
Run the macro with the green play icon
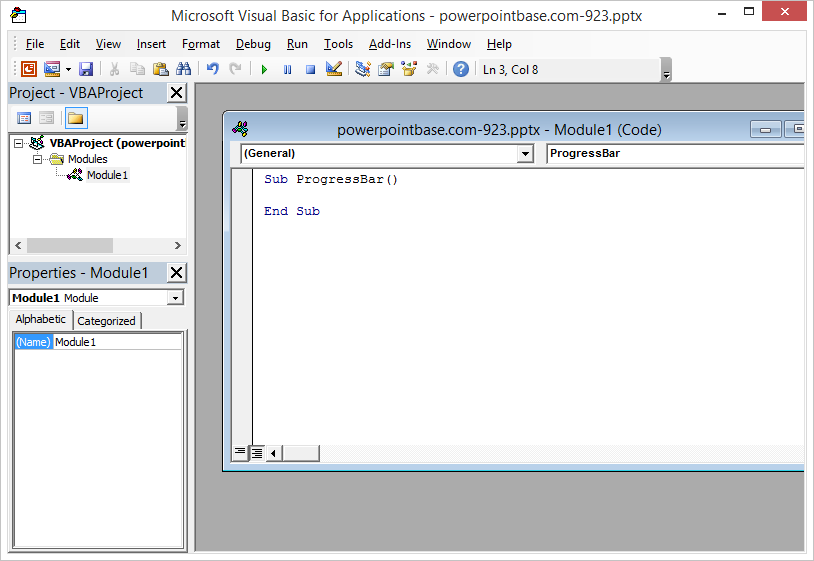point(264,69)
